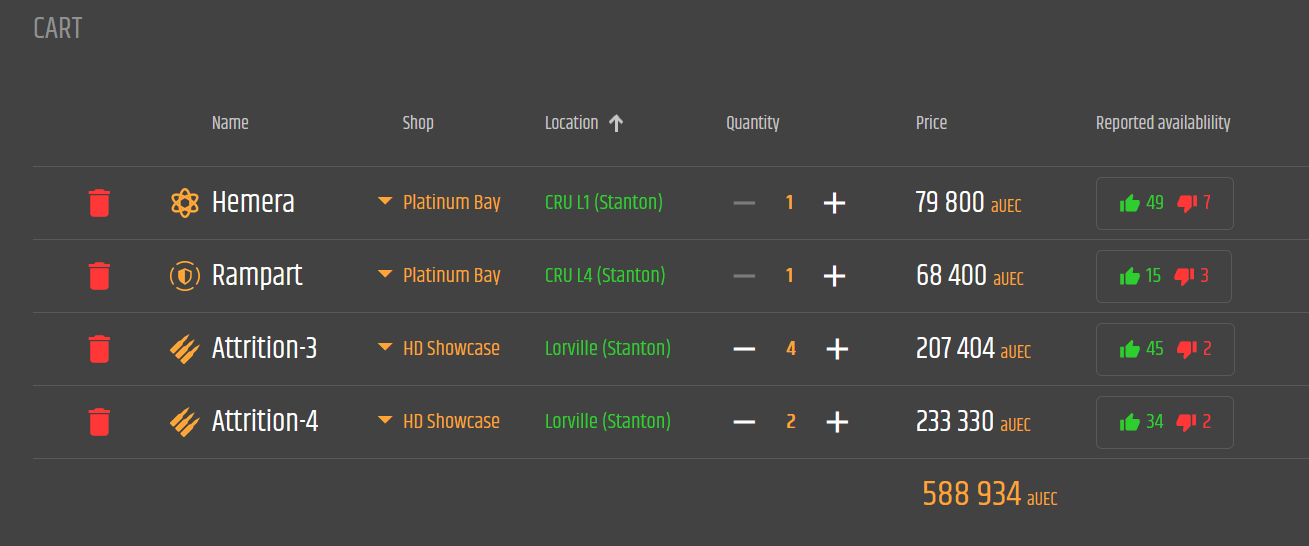
Task: Open the Attrition-3 item name link
Action: 265,348
